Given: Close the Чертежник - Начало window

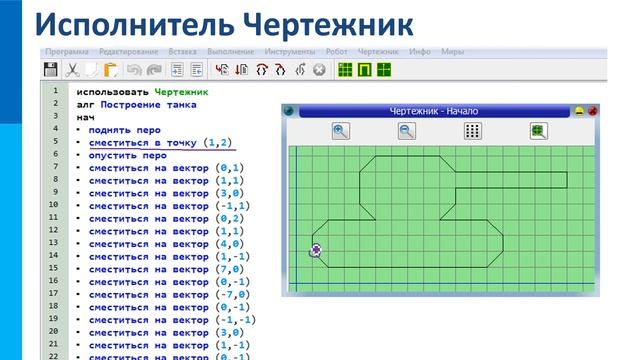Looking at the screenshot, I should click(x=593, y=111).
